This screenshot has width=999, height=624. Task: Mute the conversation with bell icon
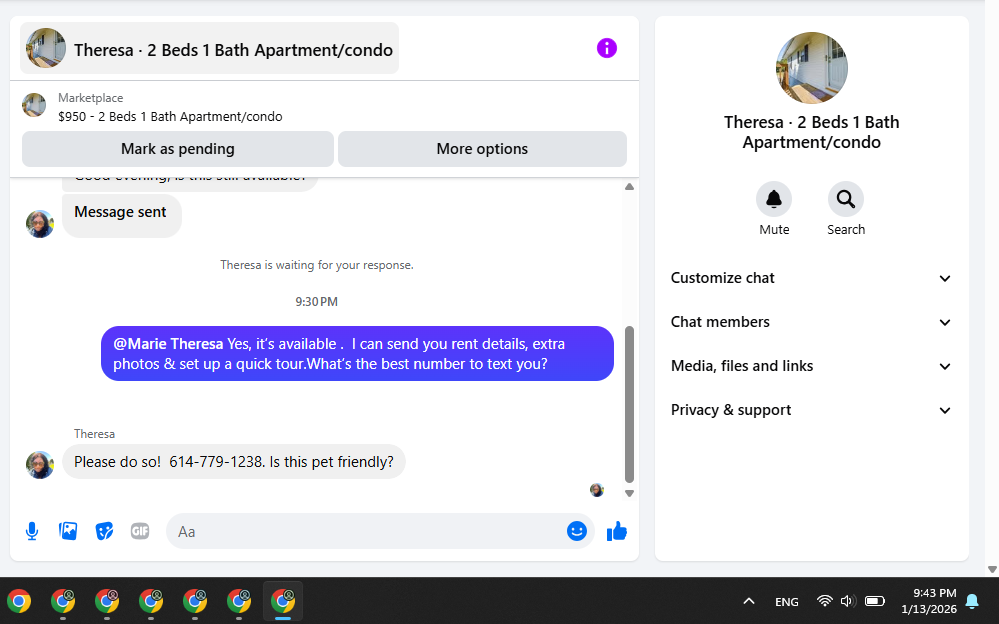pyautogui.click(x=774, y=200)
